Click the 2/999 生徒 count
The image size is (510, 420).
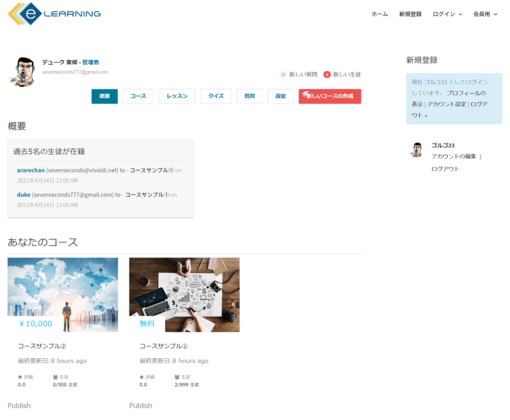[x=187, y=385]
